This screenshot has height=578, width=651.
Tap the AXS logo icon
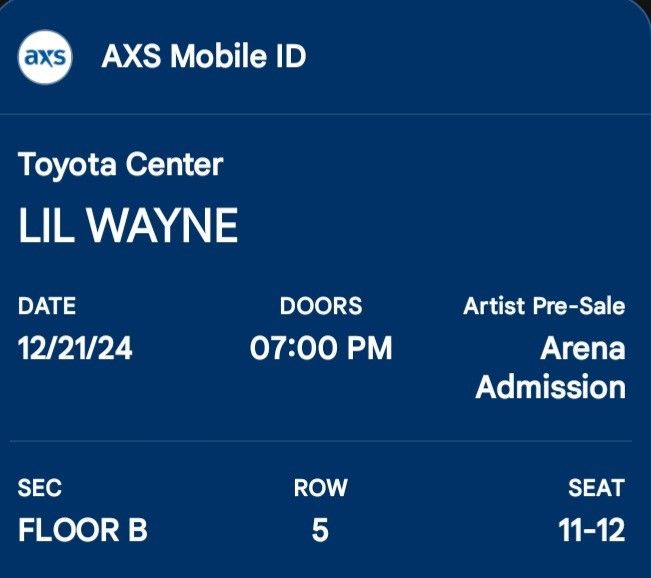pyautogui.click(x=46, y=57)
